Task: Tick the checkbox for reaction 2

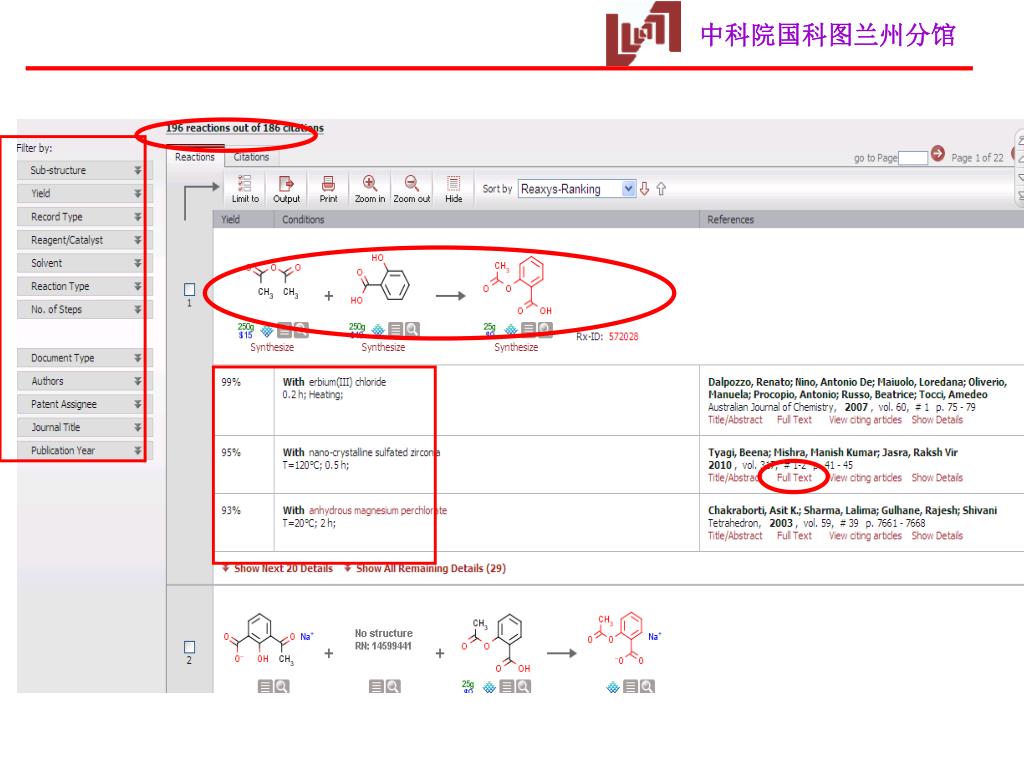Action: click(189, 647)
